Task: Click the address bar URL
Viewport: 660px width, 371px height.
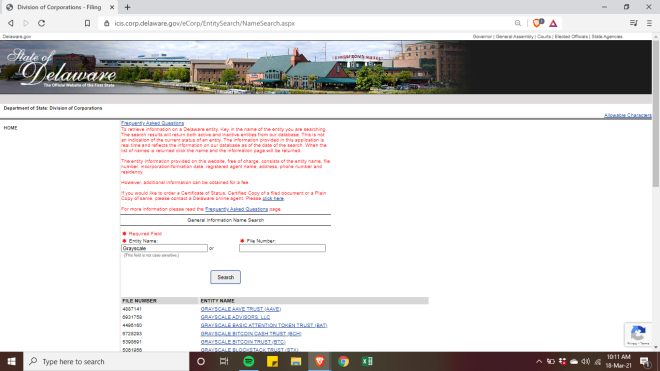Action: [205, 24]
